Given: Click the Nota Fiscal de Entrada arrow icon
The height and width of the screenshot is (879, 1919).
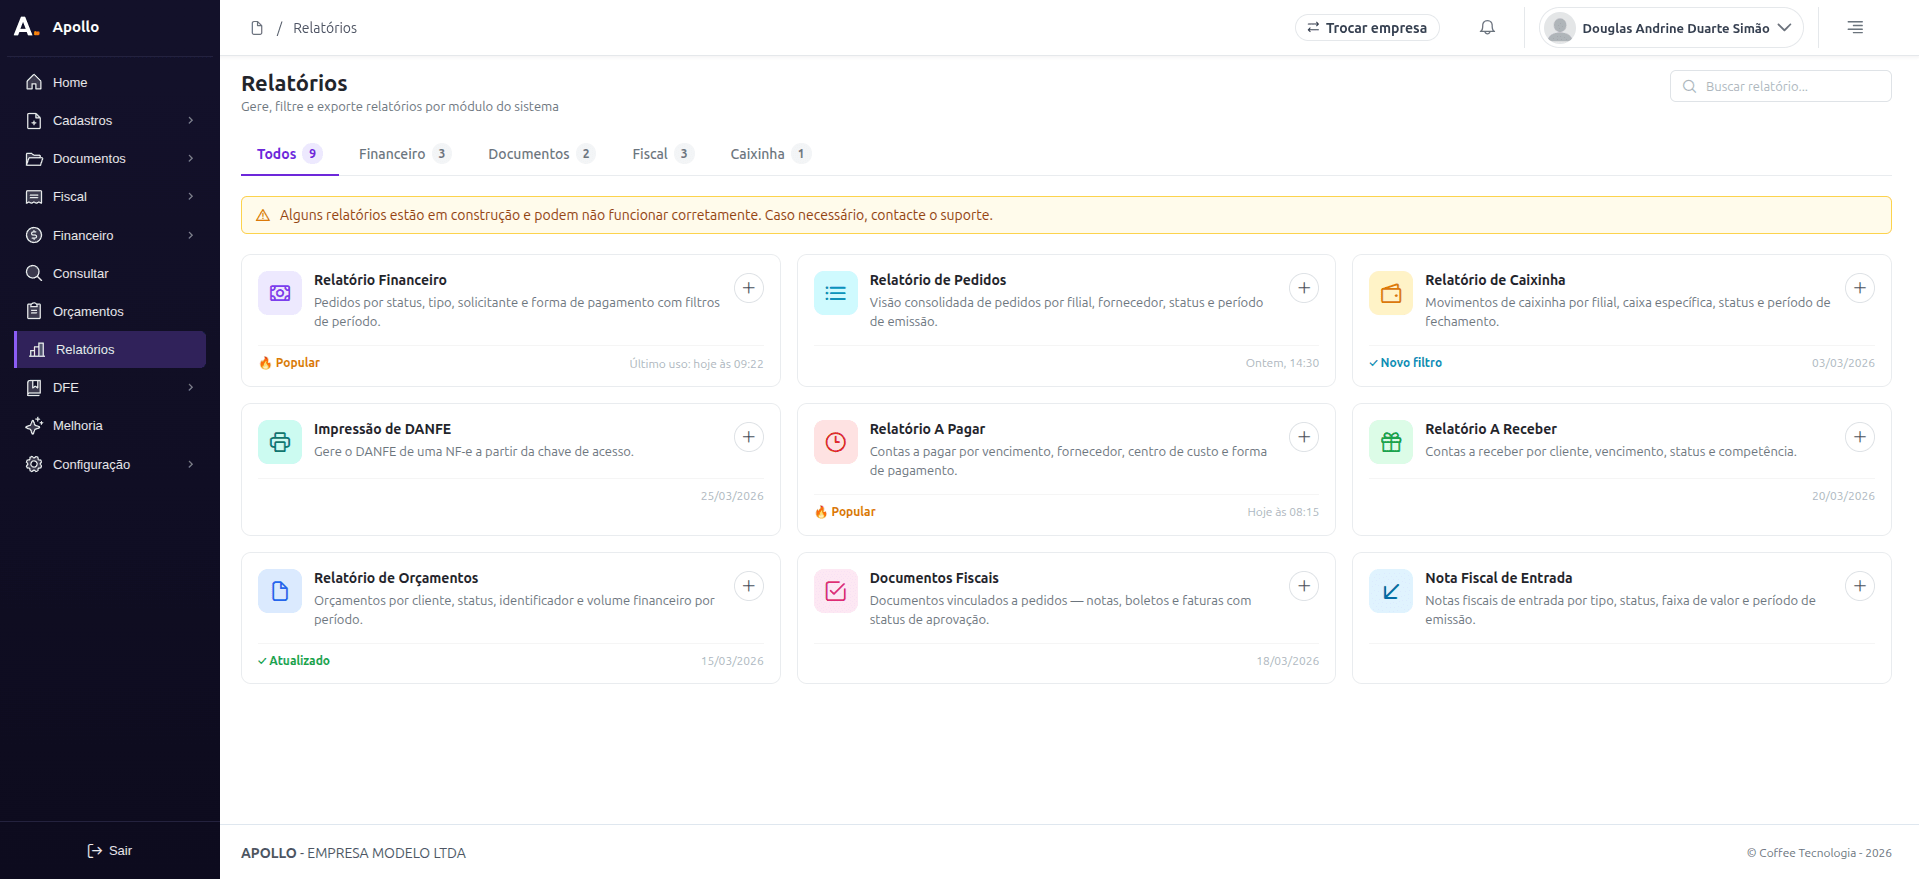Looking at the screenshot, I should (1391, 591).
